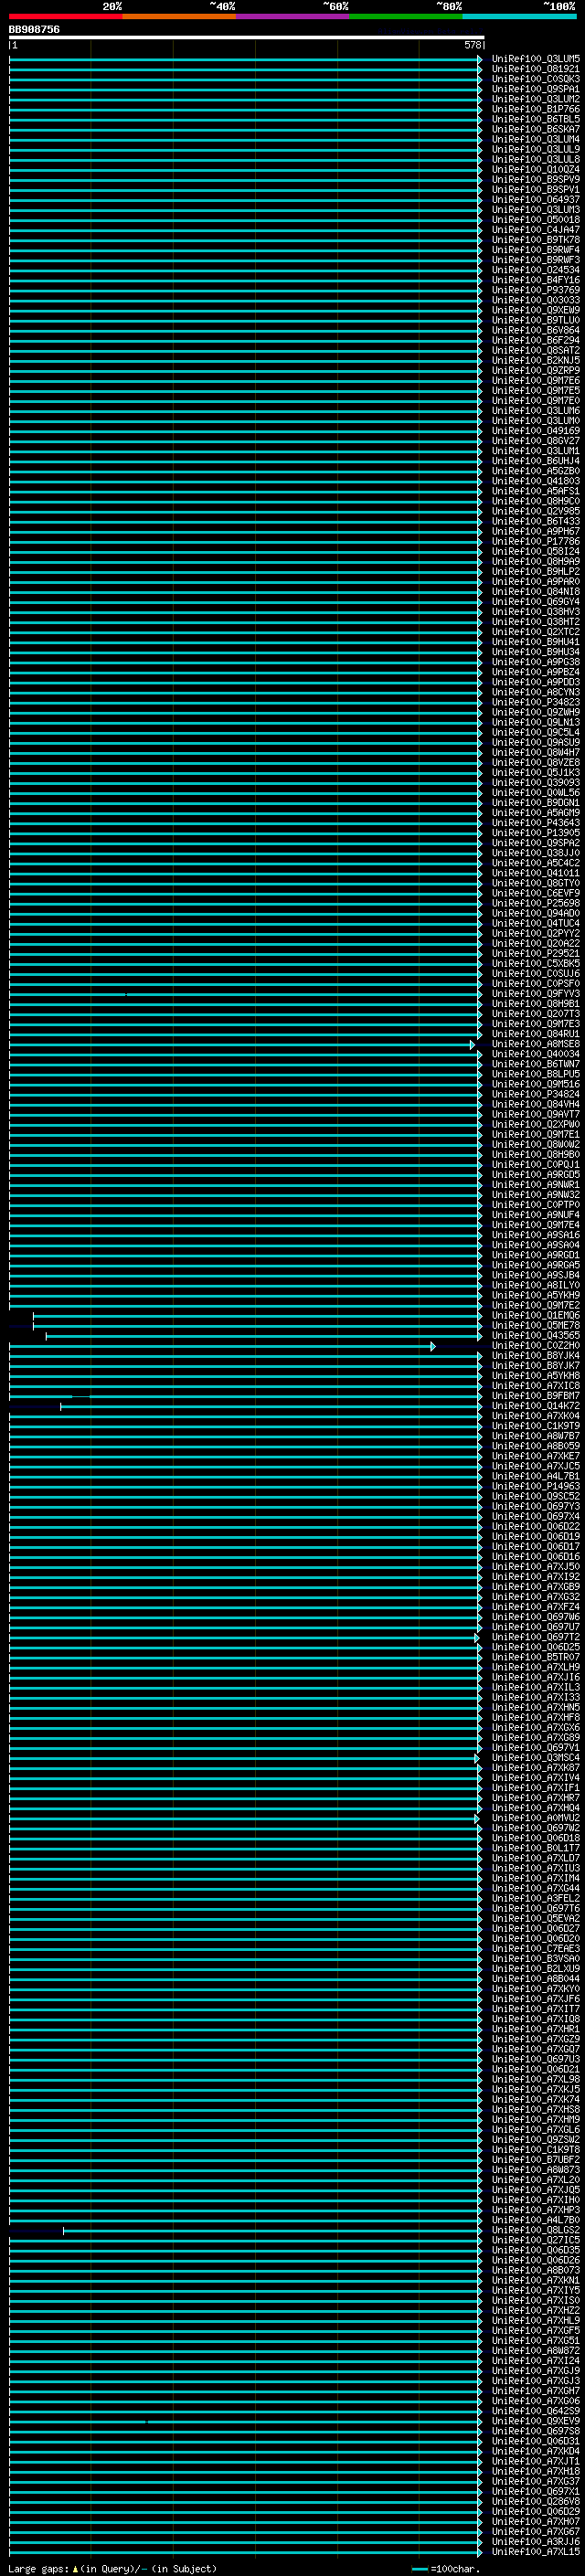Click hit label UniRef100_Q1EMQ6

tap(535, 1316)
